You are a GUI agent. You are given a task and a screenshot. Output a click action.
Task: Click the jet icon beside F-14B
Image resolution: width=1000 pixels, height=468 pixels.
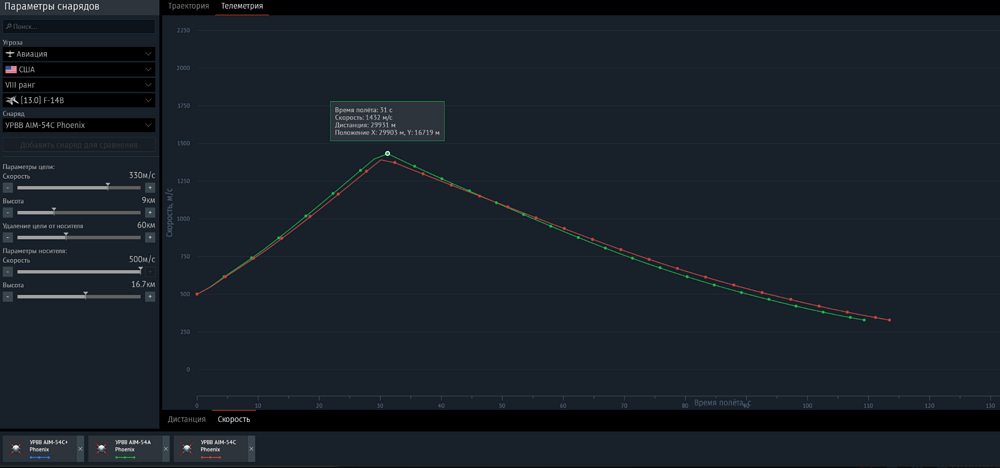point(11,100)
